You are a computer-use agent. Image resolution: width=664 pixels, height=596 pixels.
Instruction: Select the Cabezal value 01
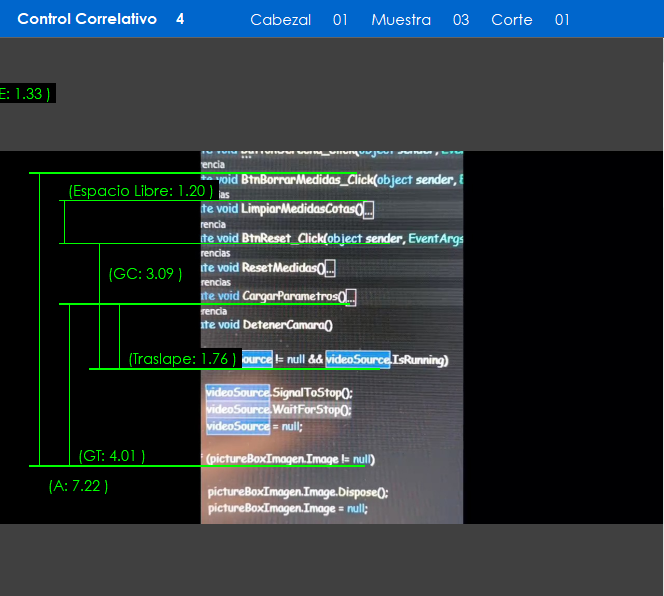pos(340,20)
